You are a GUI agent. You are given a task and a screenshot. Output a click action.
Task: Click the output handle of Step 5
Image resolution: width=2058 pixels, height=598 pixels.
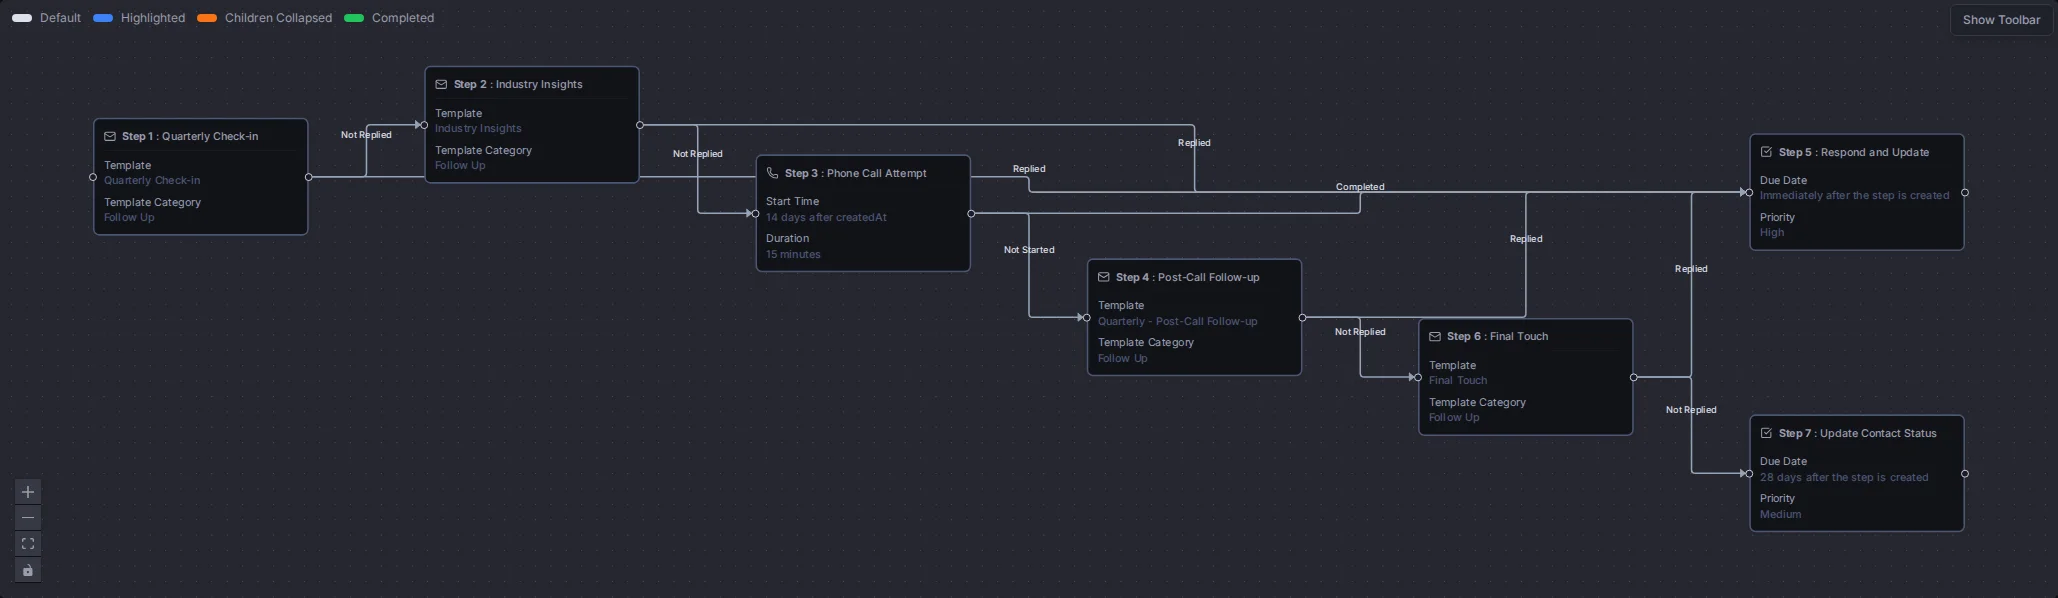click(1965, 192)
